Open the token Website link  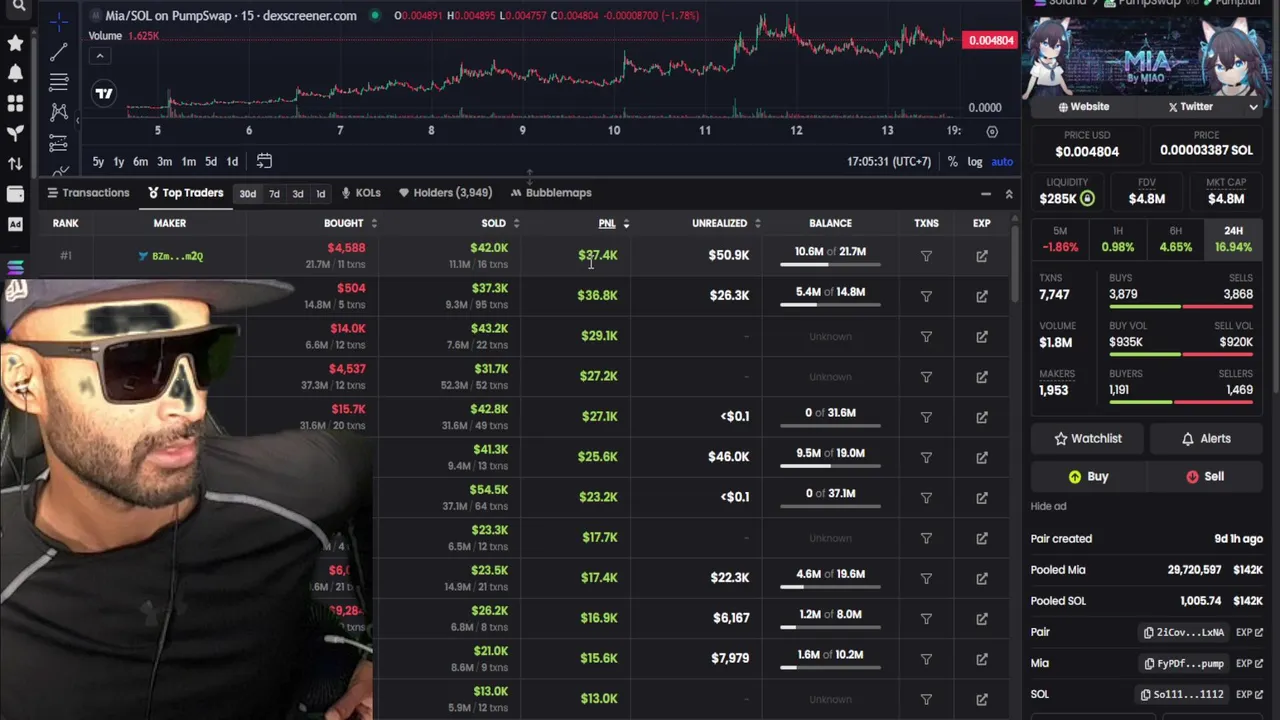(1085, 106)
